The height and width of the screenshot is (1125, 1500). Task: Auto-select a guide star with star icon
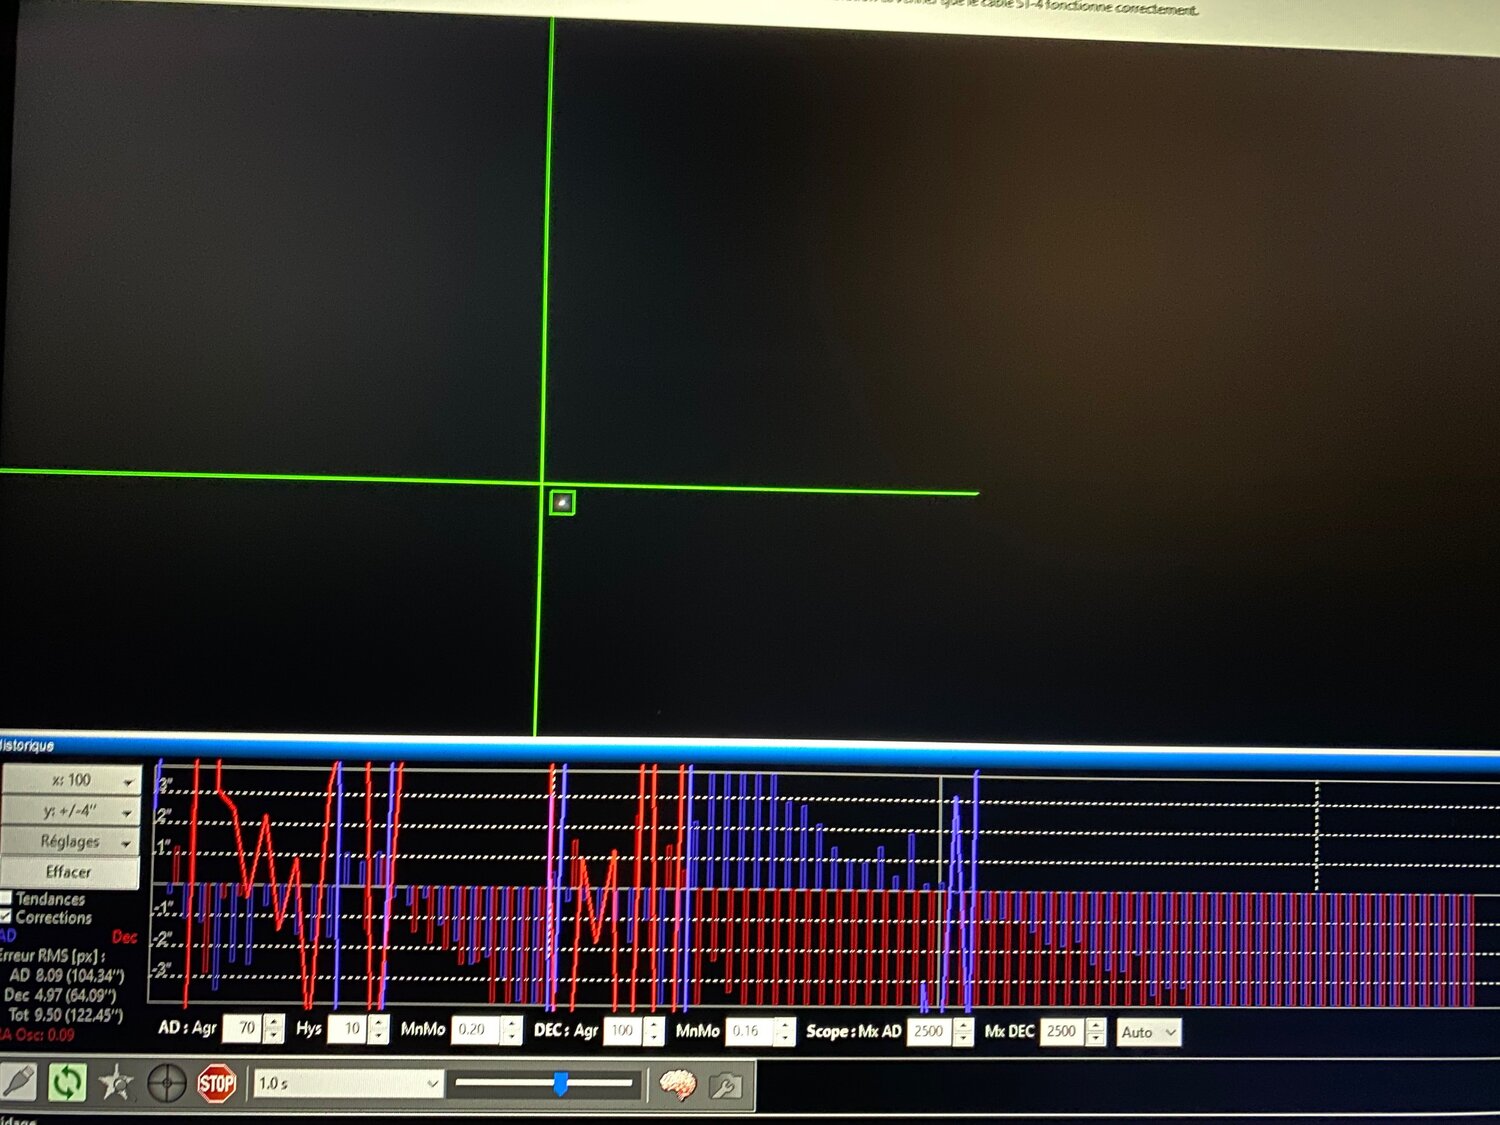(116, 1082)
